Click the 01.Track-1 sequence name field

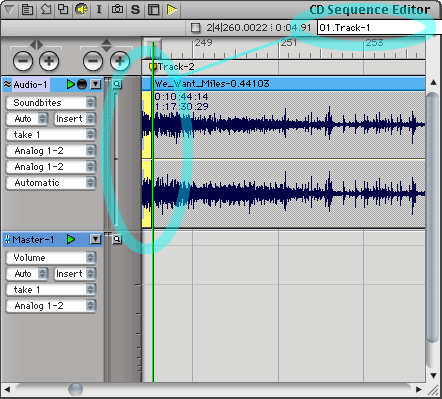(x=379, y=28)
